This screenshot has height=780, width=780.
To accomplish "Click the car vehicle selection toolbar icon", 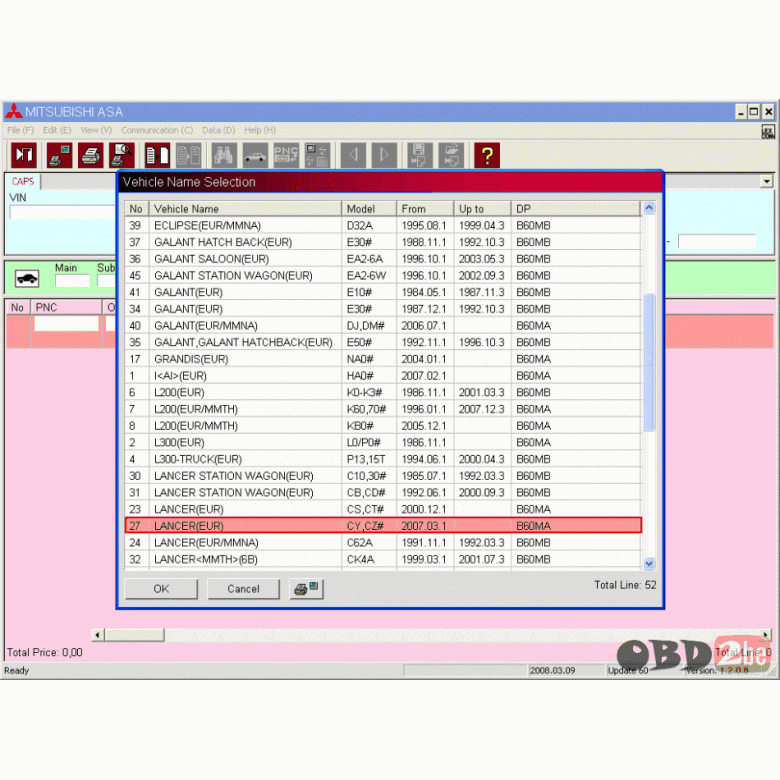I will tap(255, 155).
